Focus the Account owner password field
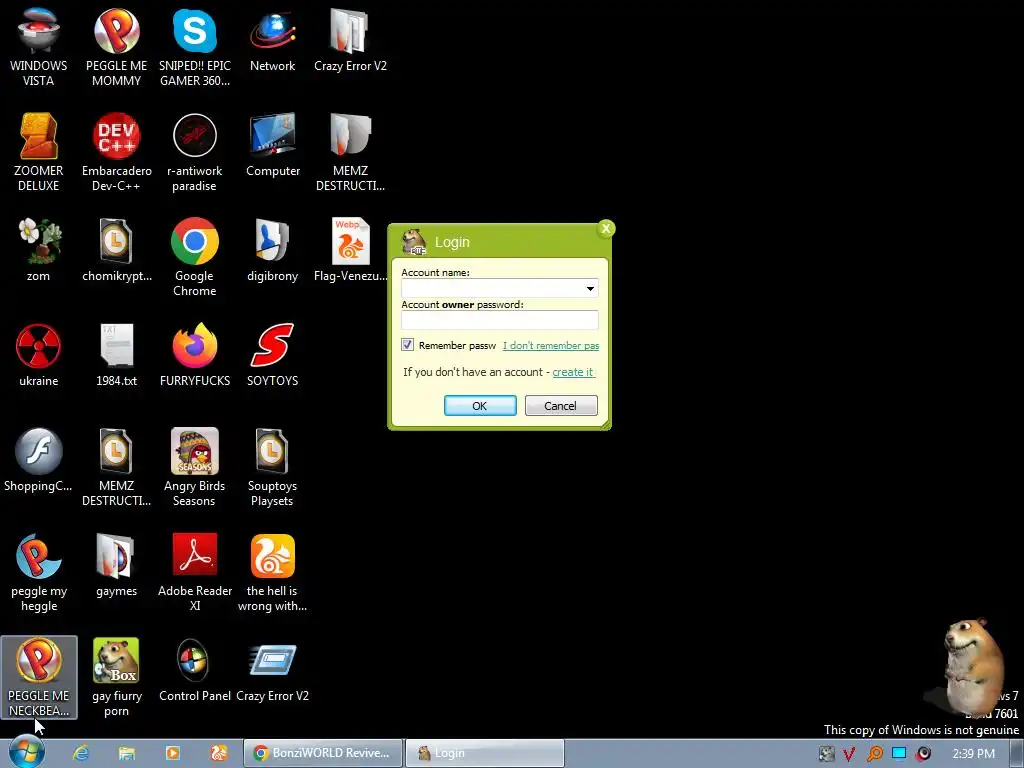This screenshot has width=1024, height=768. pyautogui.click(x=500, y=320)
